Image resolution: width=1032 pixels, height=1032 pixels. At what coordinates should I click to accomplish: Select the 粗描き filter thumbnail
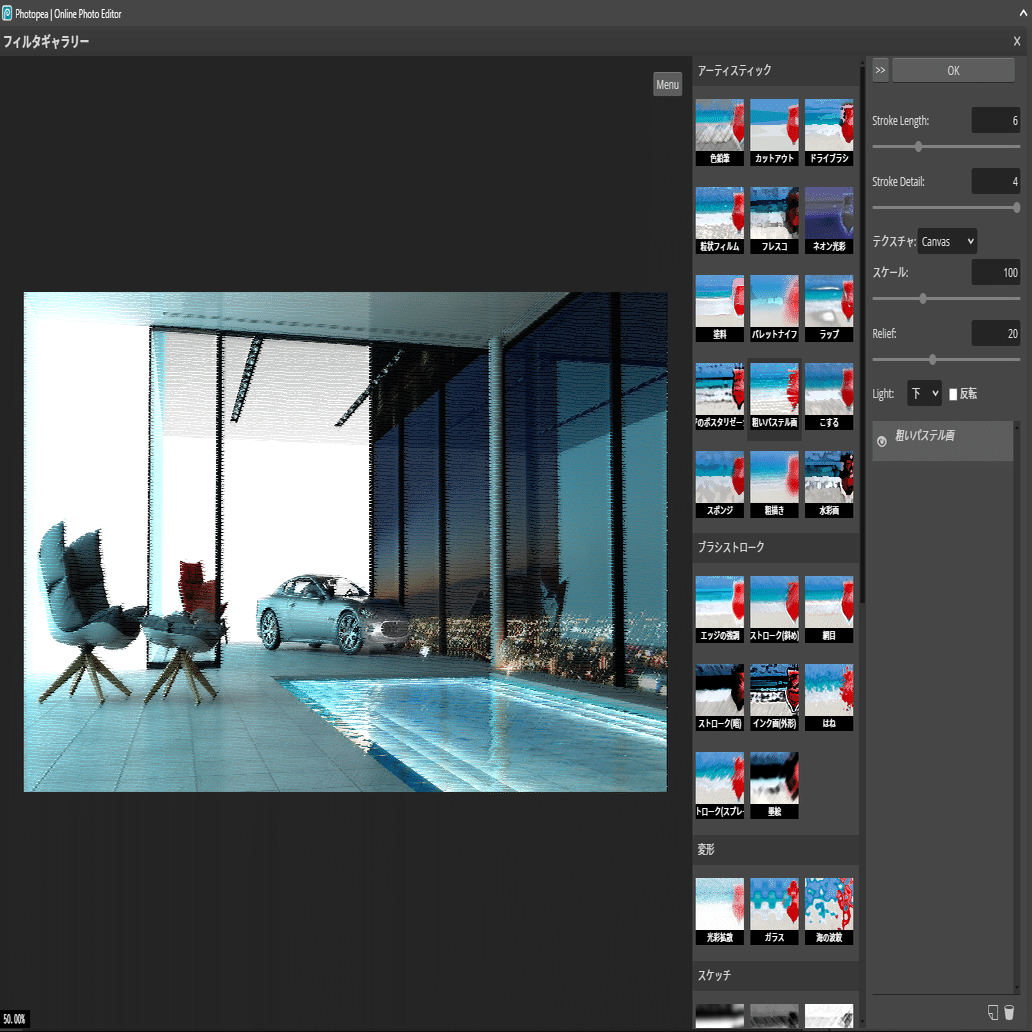pos(774,484)
